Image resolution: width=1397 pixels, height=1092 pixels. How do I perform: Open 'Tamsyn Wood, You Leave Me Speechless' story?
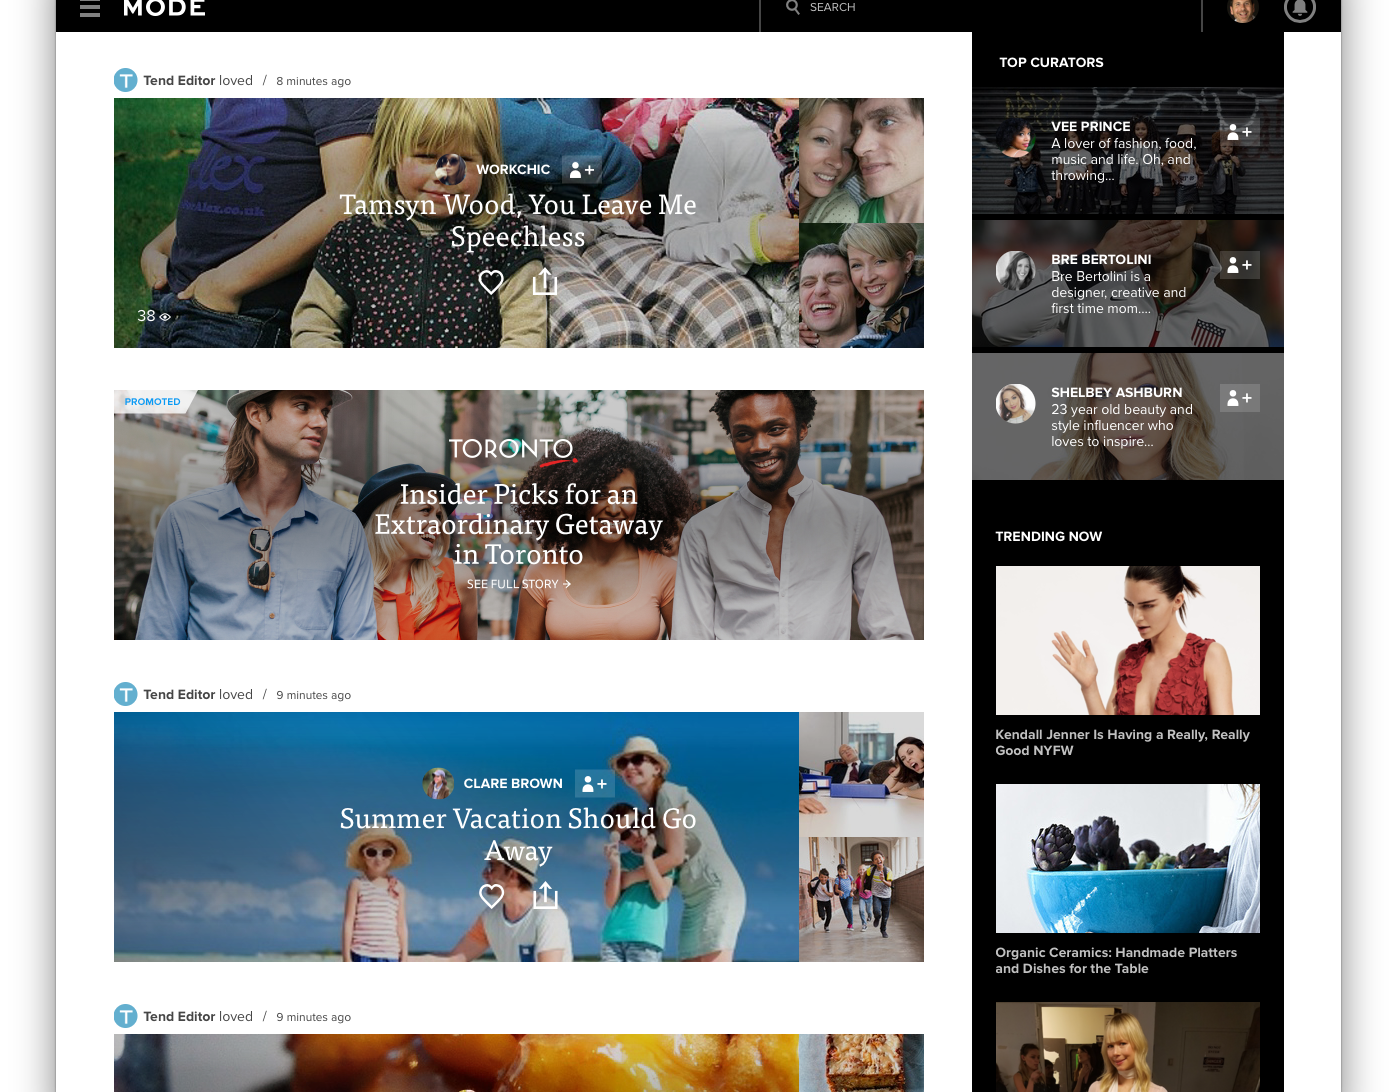[x=518, y=221]
